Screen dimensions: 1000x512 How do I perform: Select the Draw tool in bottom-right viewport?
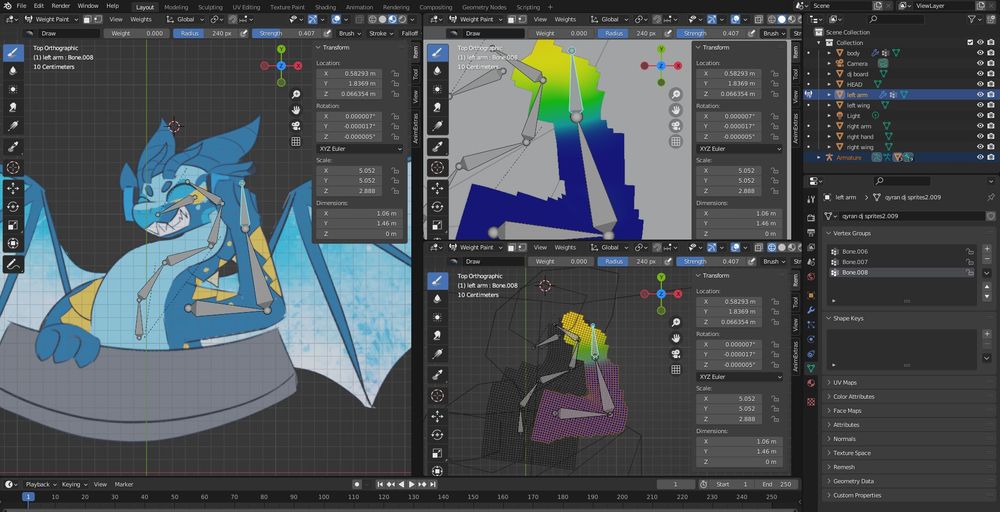click(x=438, y=281)
